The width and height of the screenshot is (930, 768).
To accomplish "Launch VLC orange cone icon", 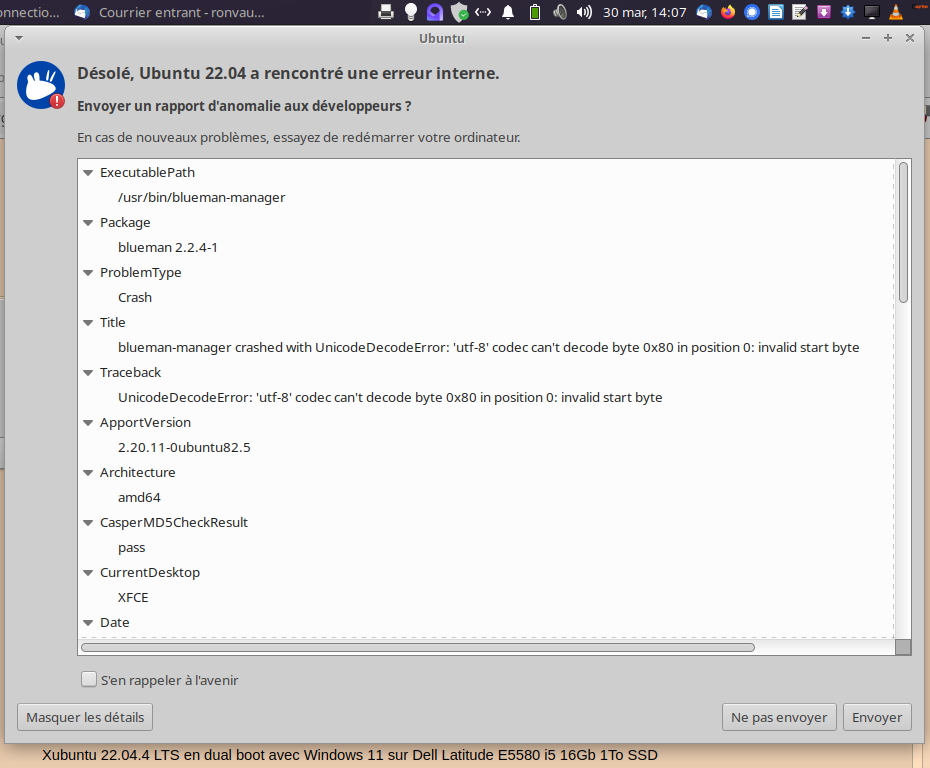I will [896, 12].
